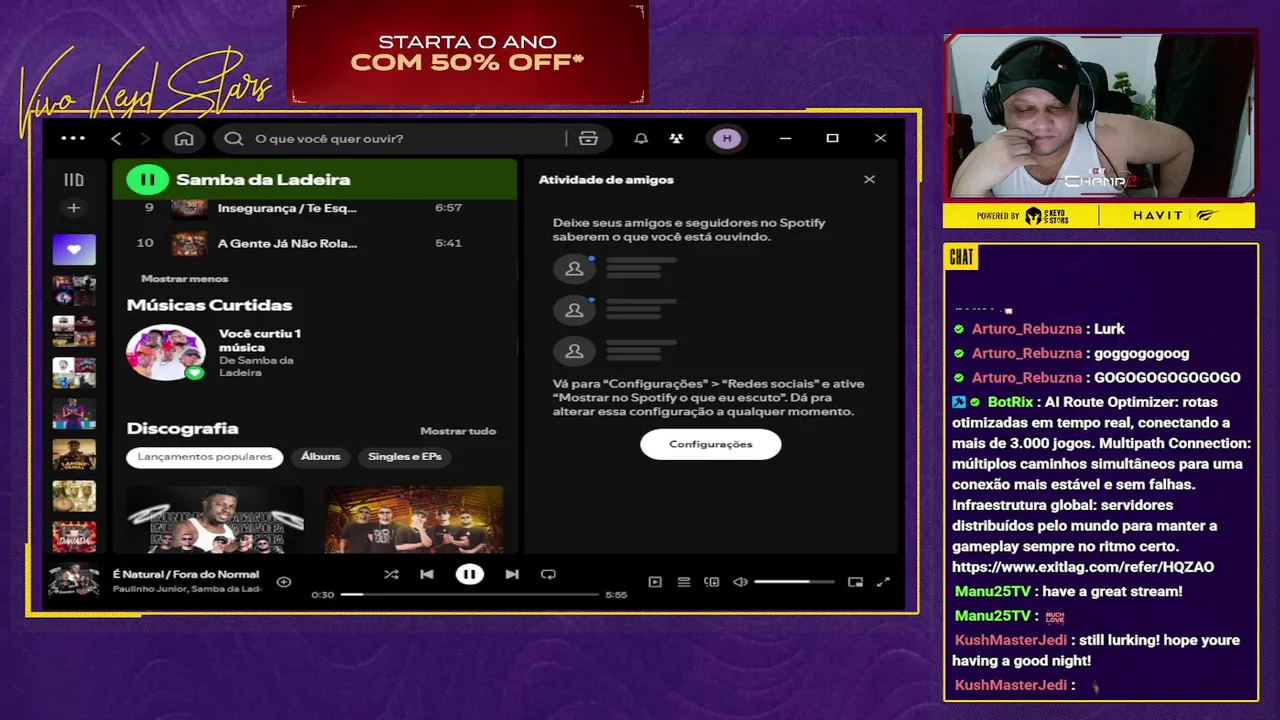Image resolution: width=1280 pixels, height=720 pixels.
Task: Click 'Mostrar menos' to collapse tracks
Action: (184, 279)
